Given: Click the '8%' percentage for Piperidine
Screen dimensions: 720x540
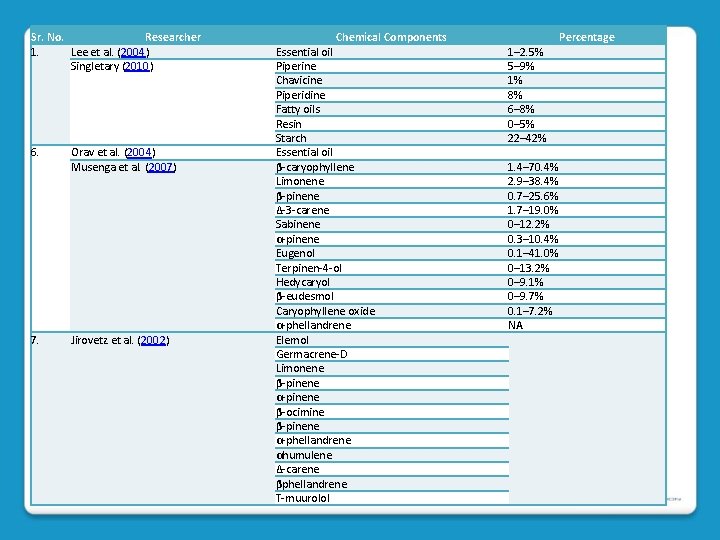Looking at the screenshot, I should pyautogui.click(x=515, y=95).
